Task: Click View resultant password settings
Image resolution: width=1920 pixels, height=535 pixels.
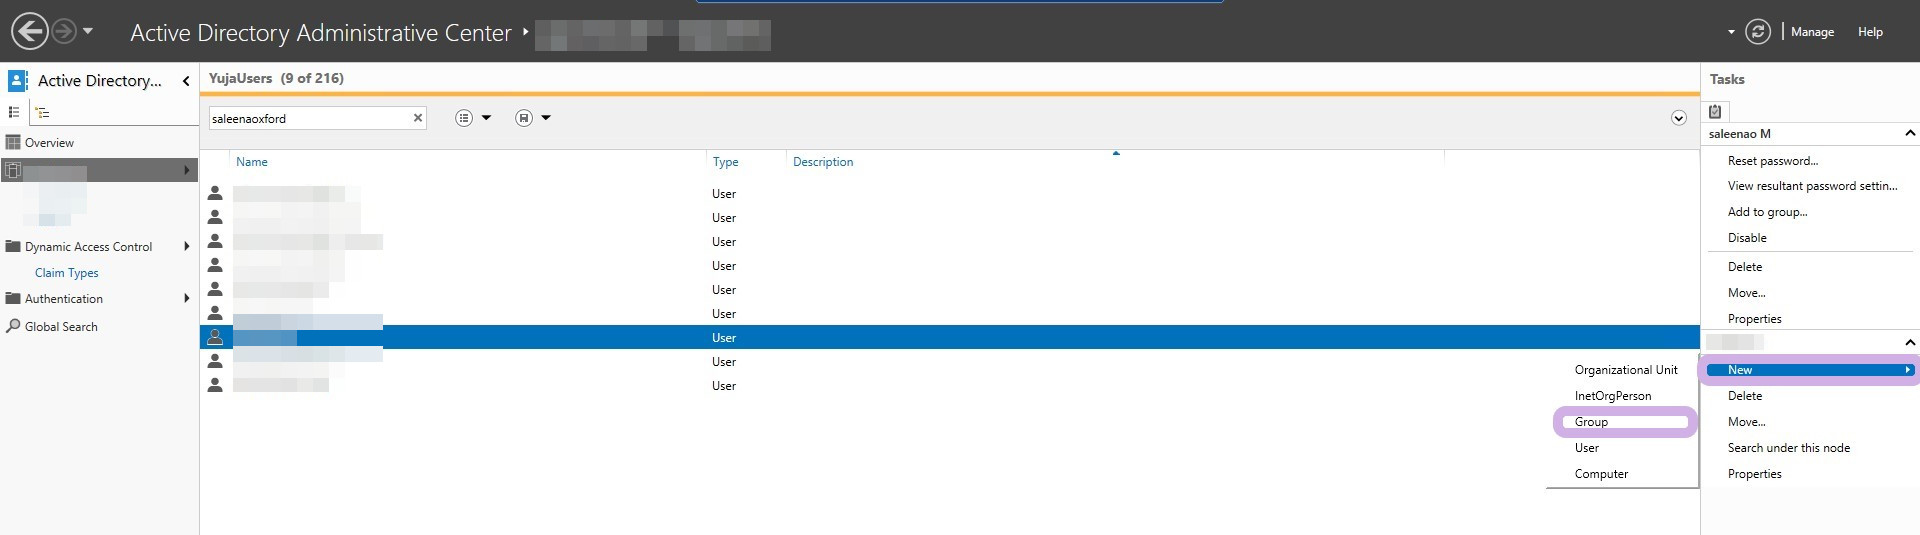Action: pos(1812,186)
